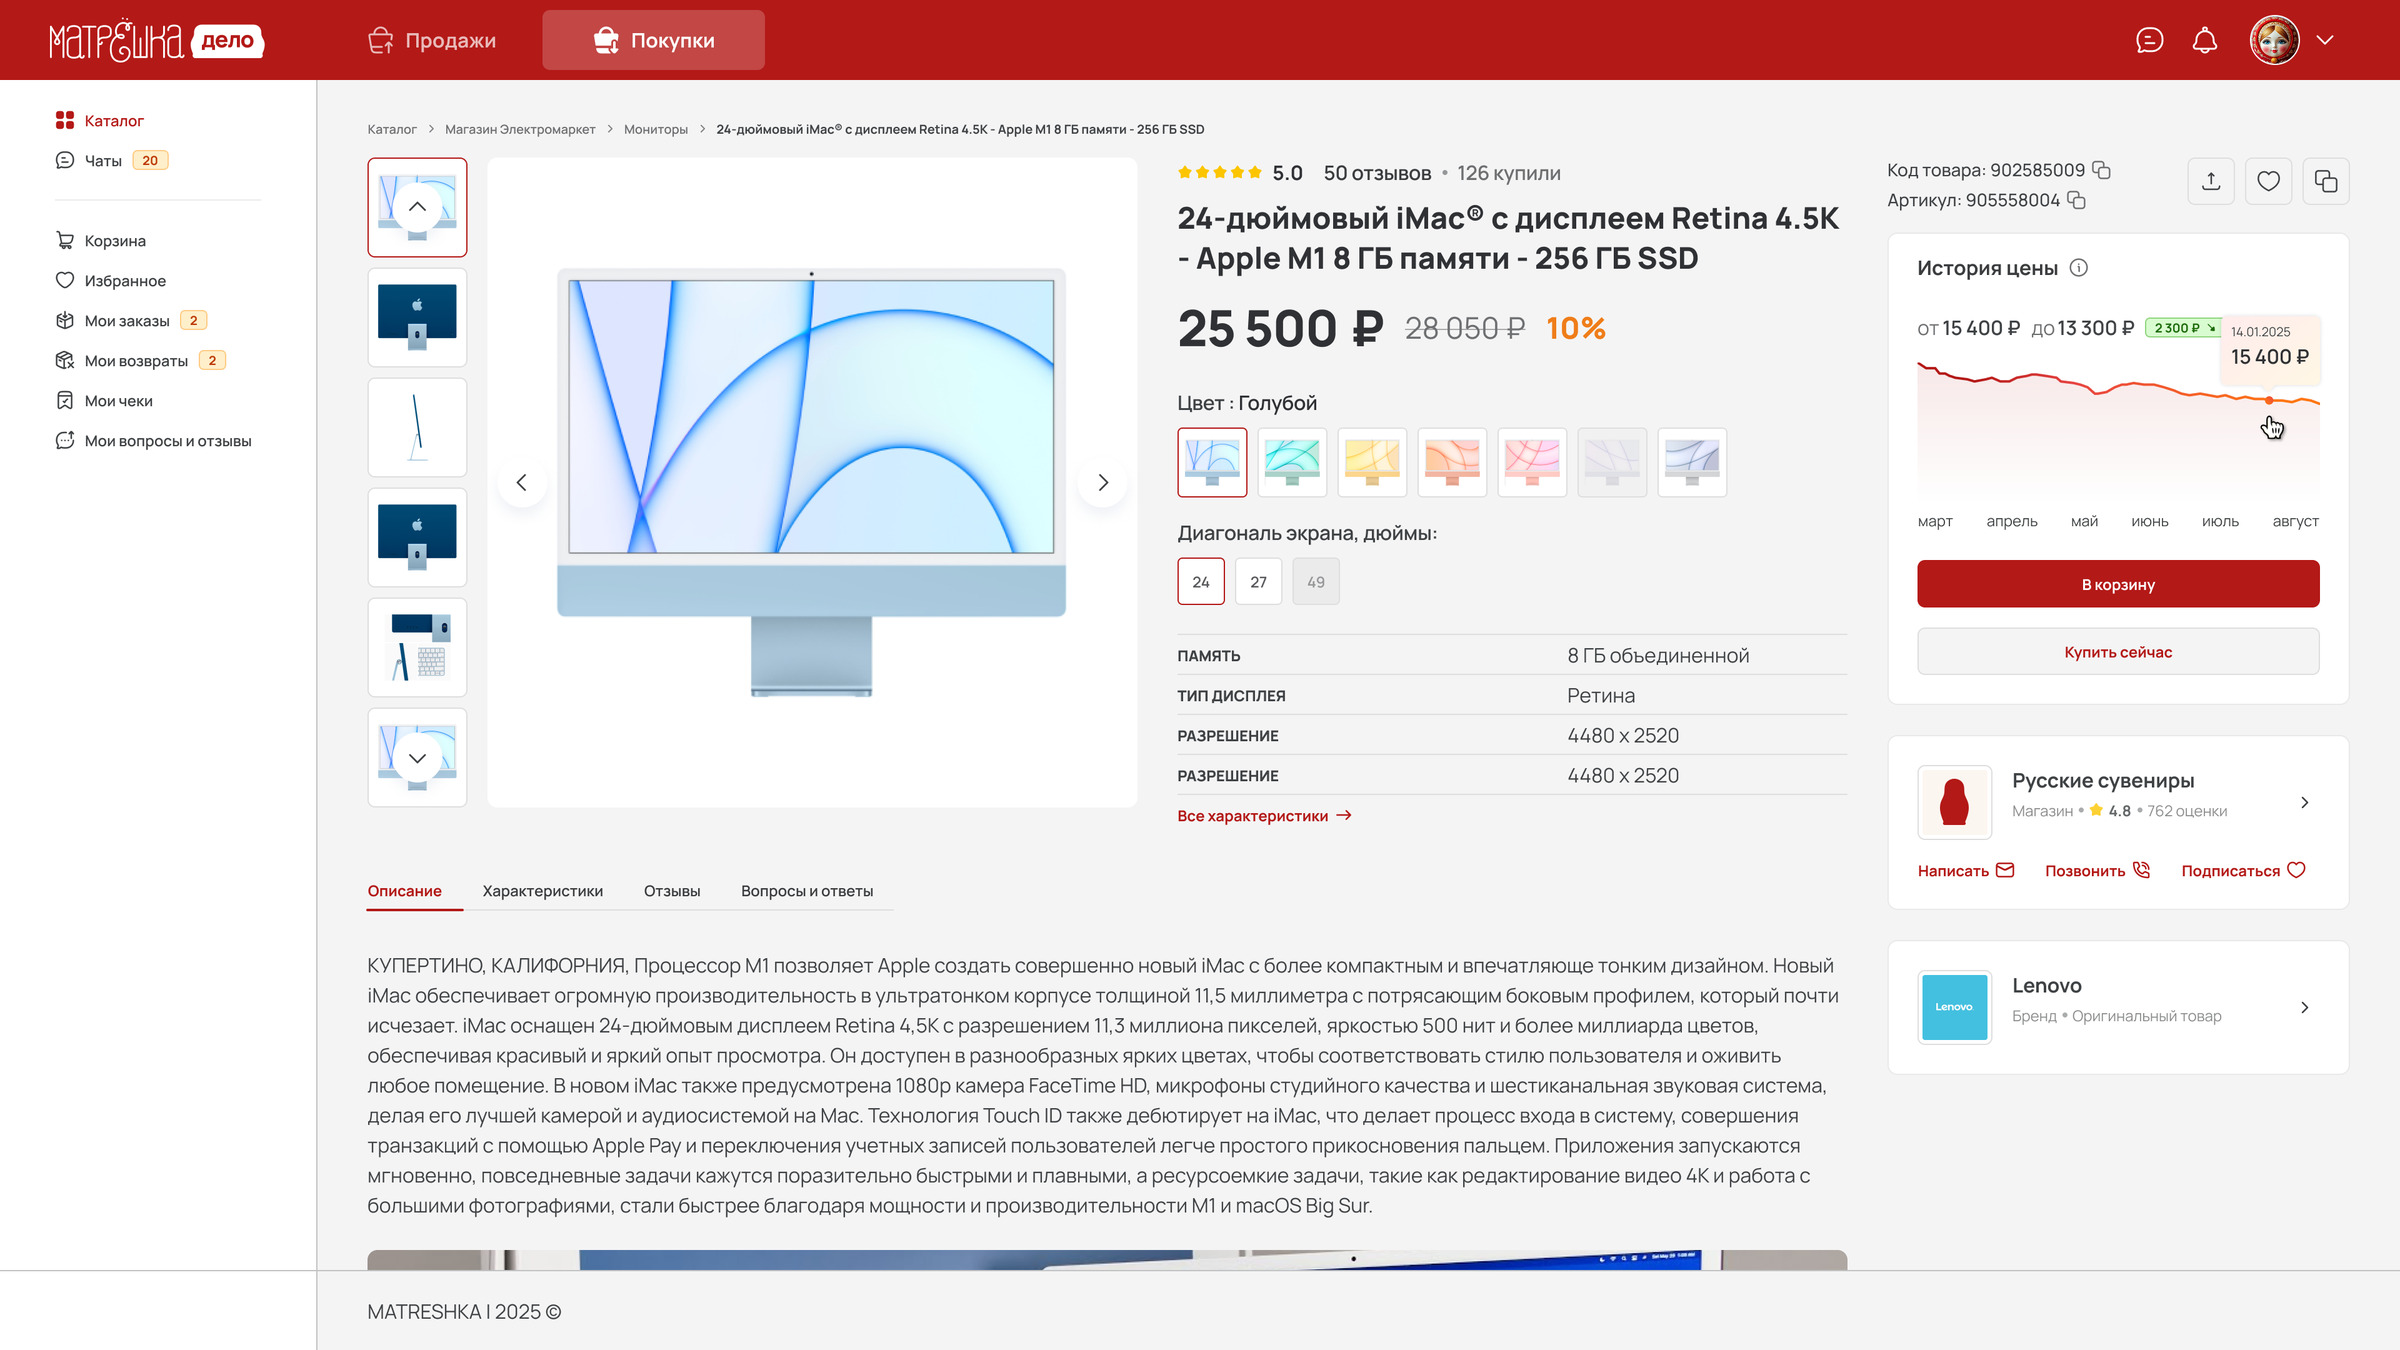
Task: Copy the article number 905558004
Action: tap(2077, 200)
